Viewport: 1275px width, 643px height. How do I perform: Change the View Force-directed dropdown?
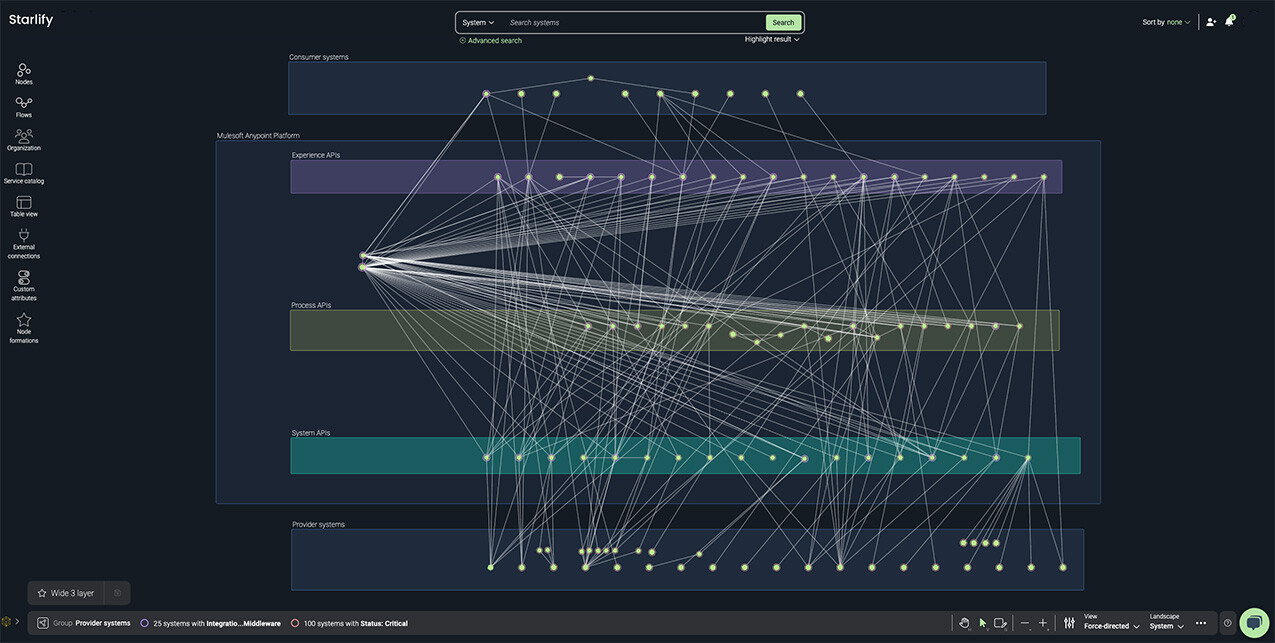(x=1112, y=622)
